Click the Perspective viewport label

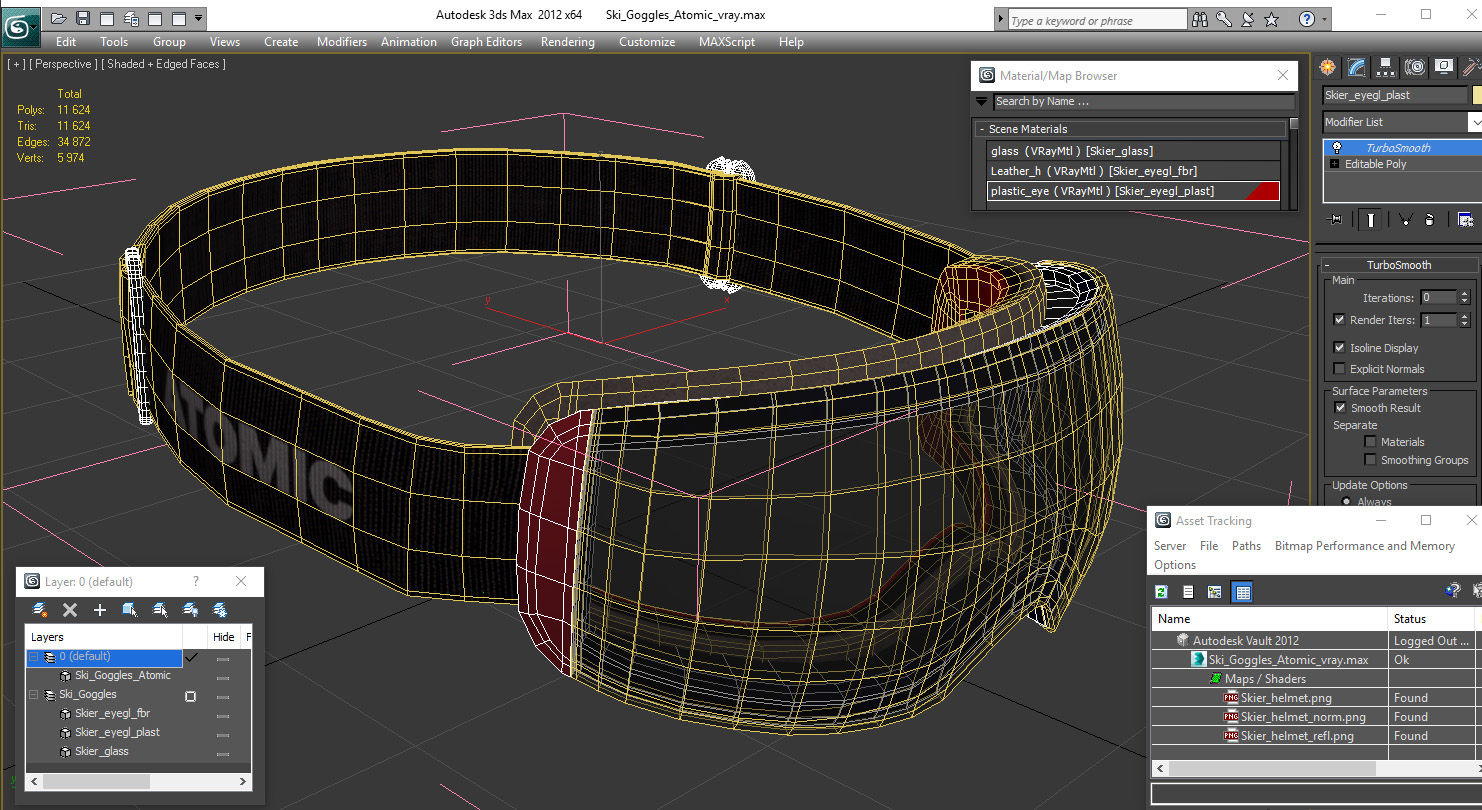(x=64, y=64)
